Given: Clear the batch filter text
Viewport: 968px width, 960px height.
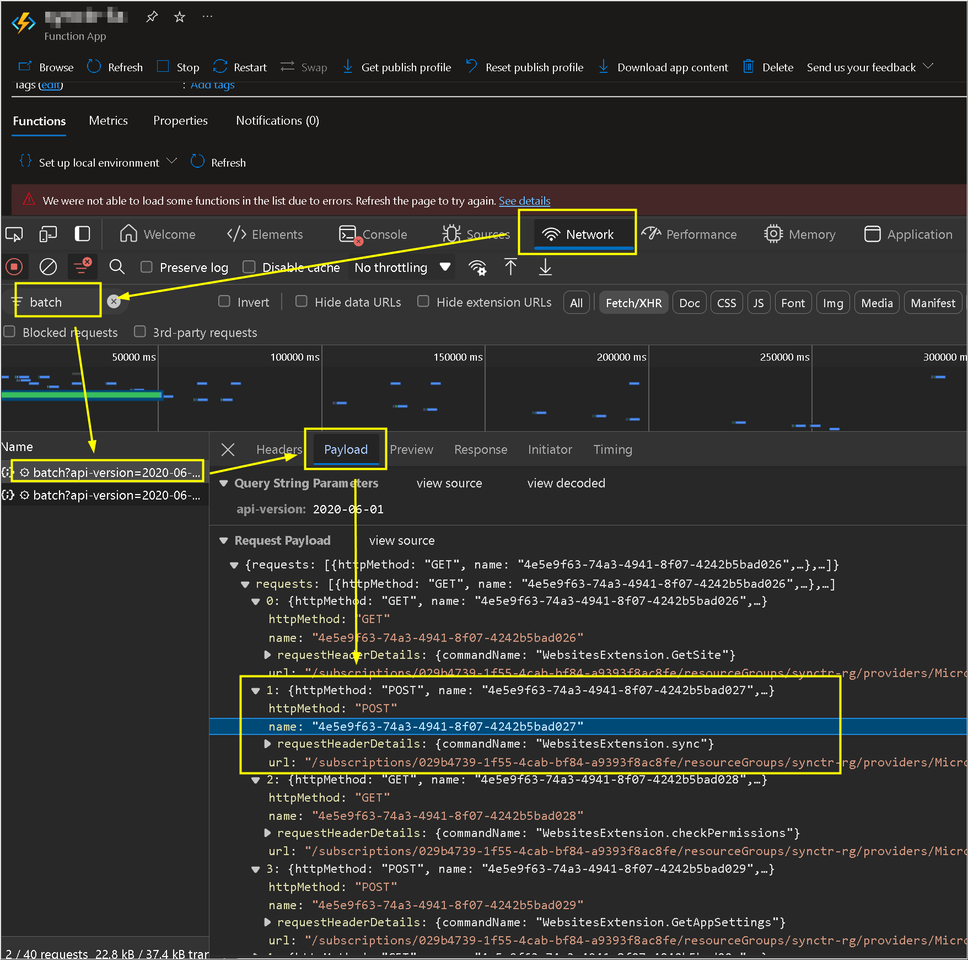Looking at the screenshot, I should pyautogui.click(x=114, y=301).
